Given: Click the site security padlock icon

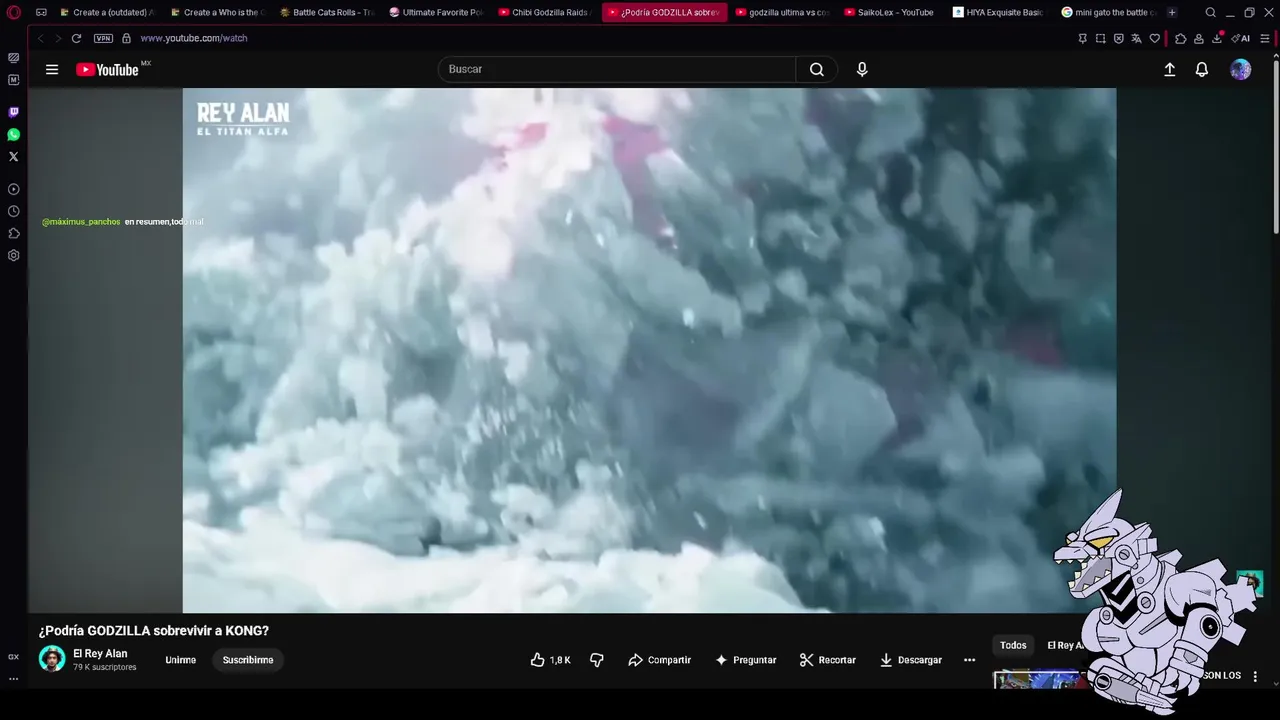Looking at the screenshot, I should [126, 38].
